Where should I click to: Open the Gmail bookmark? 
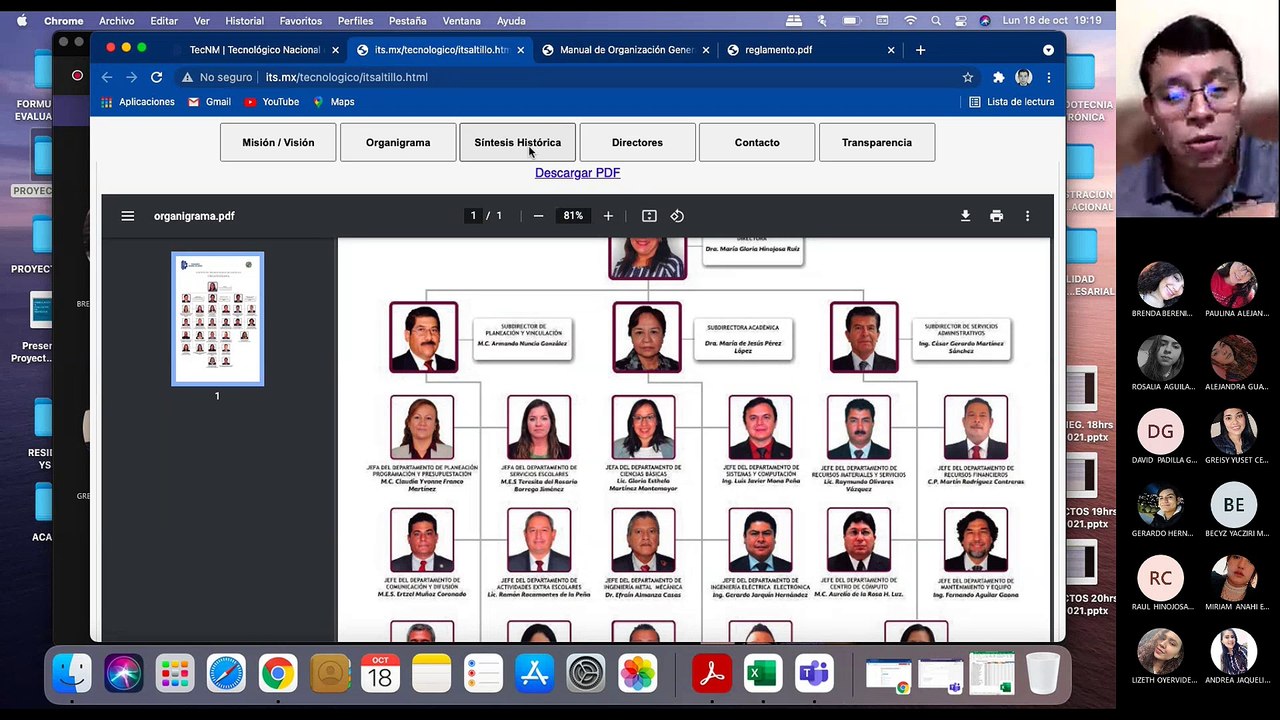pyautogui.click(x=209, y=102)
